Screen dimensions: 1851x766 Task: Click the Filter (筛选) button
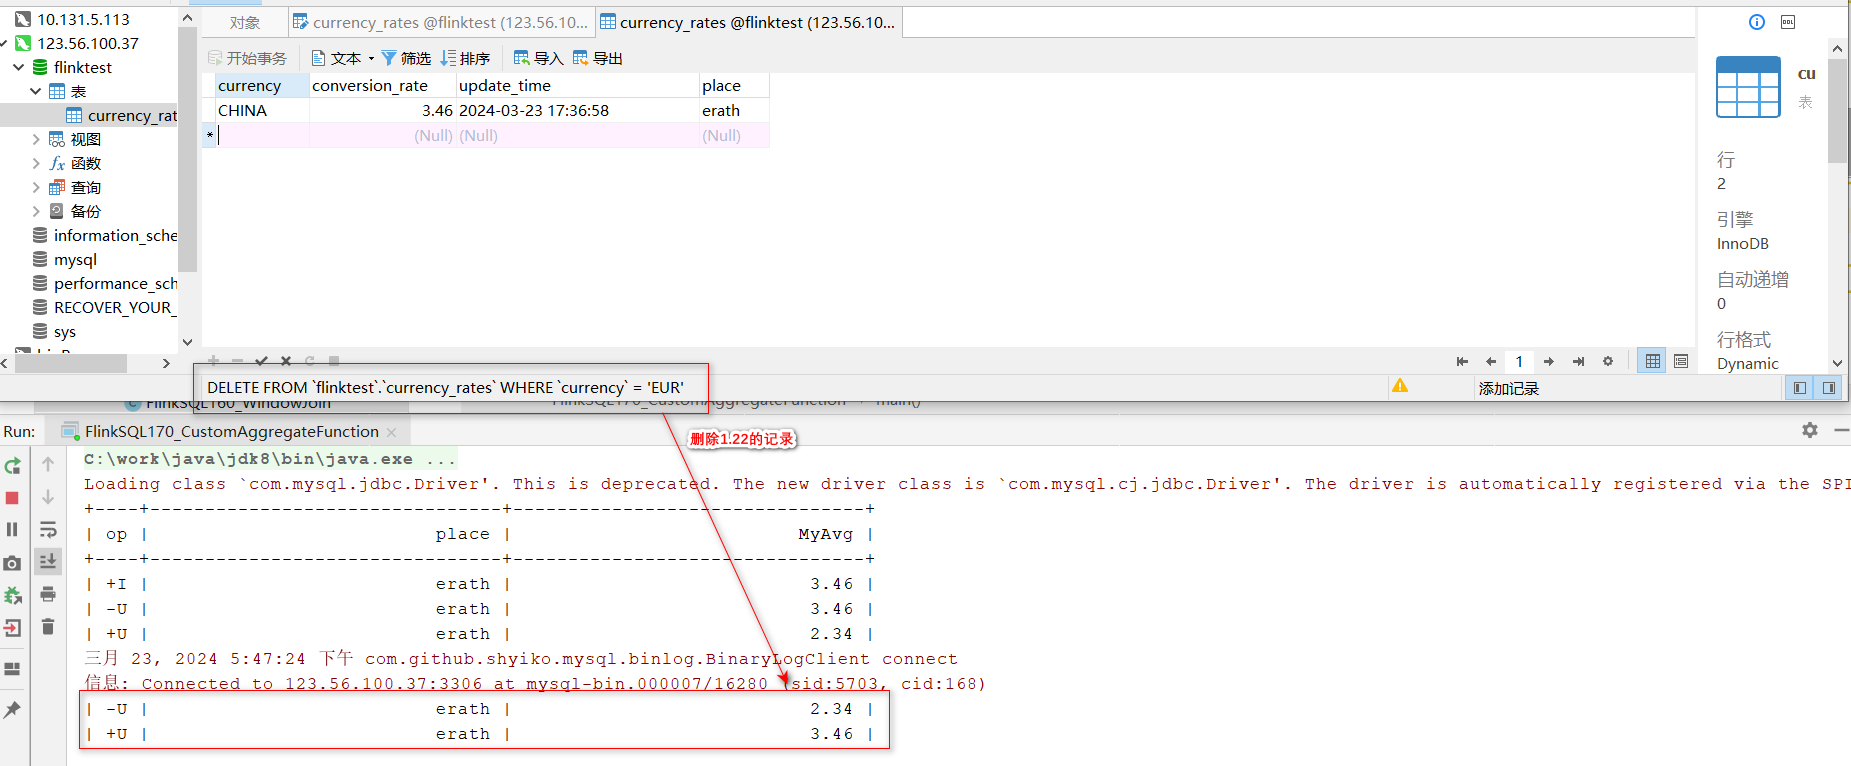click(406, 58)
